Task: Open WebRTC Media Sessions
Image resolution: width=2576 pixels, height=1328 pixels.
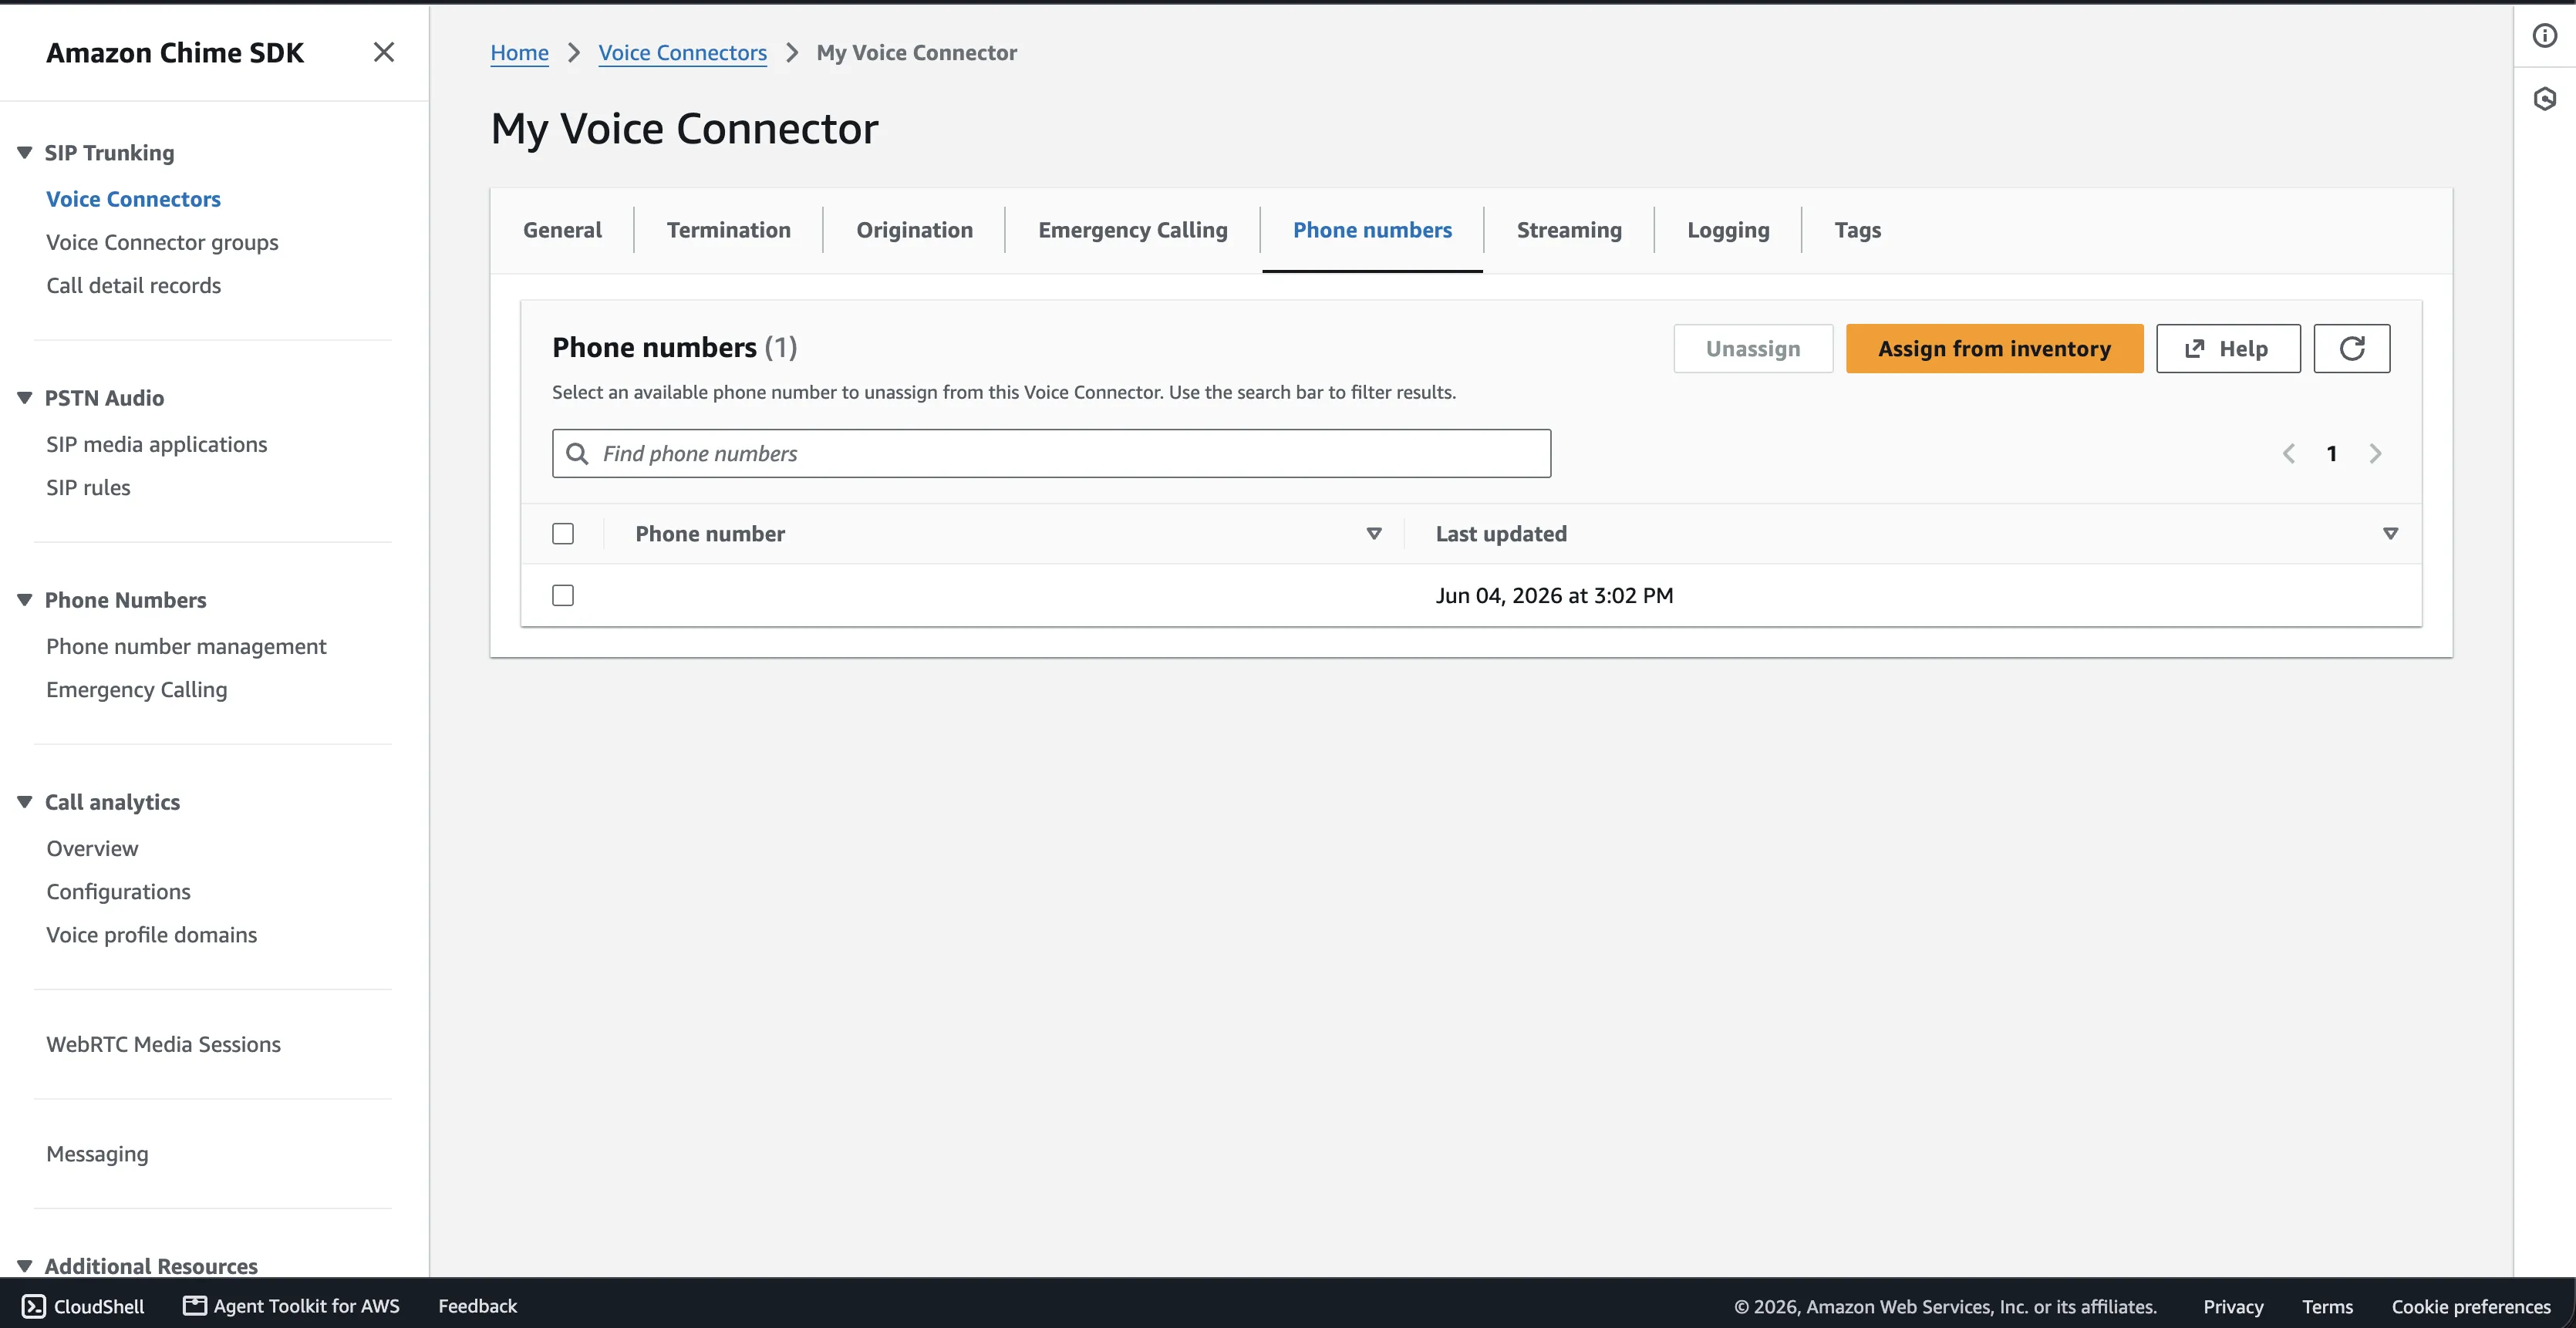Action: 163,1044
